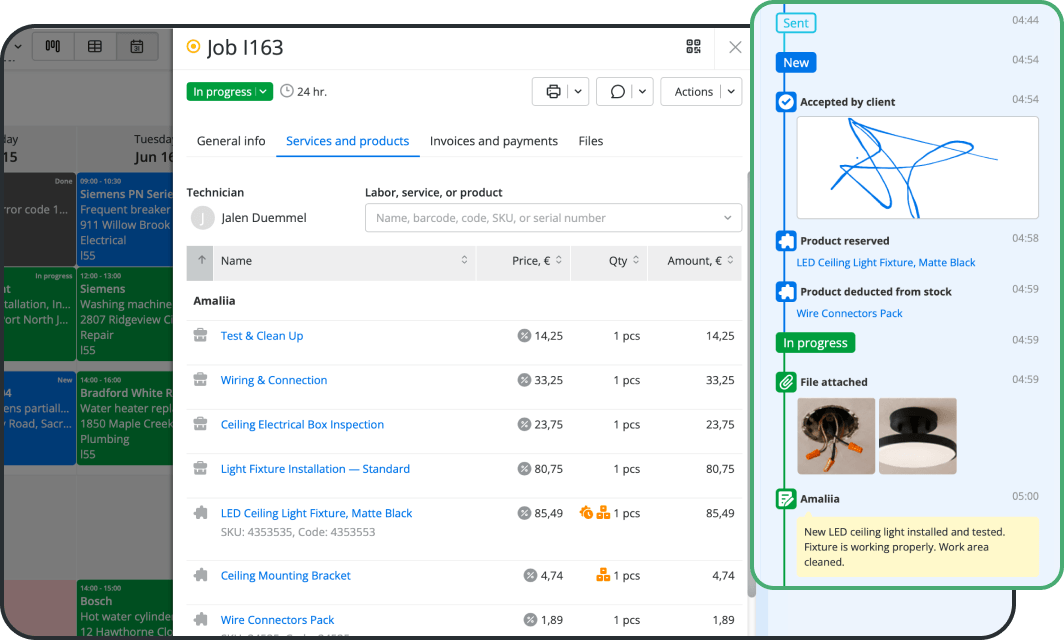Click discount icon next to price 80,75

[524, 468]
